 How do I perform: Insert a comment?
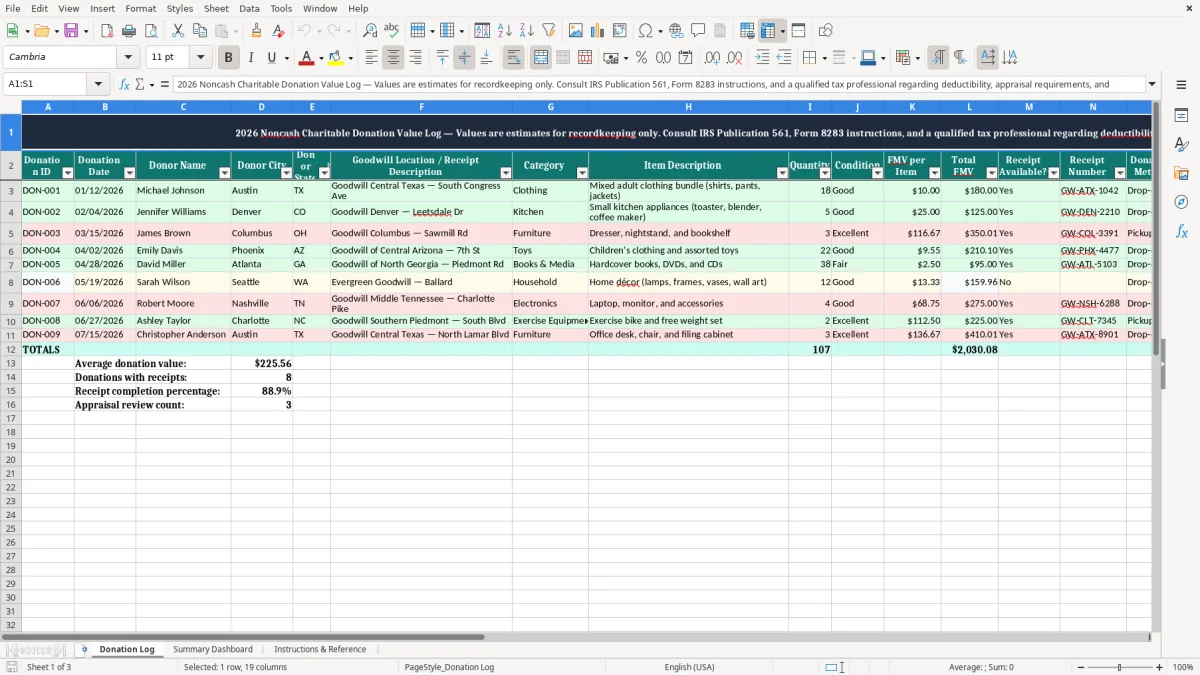point(698,31)
